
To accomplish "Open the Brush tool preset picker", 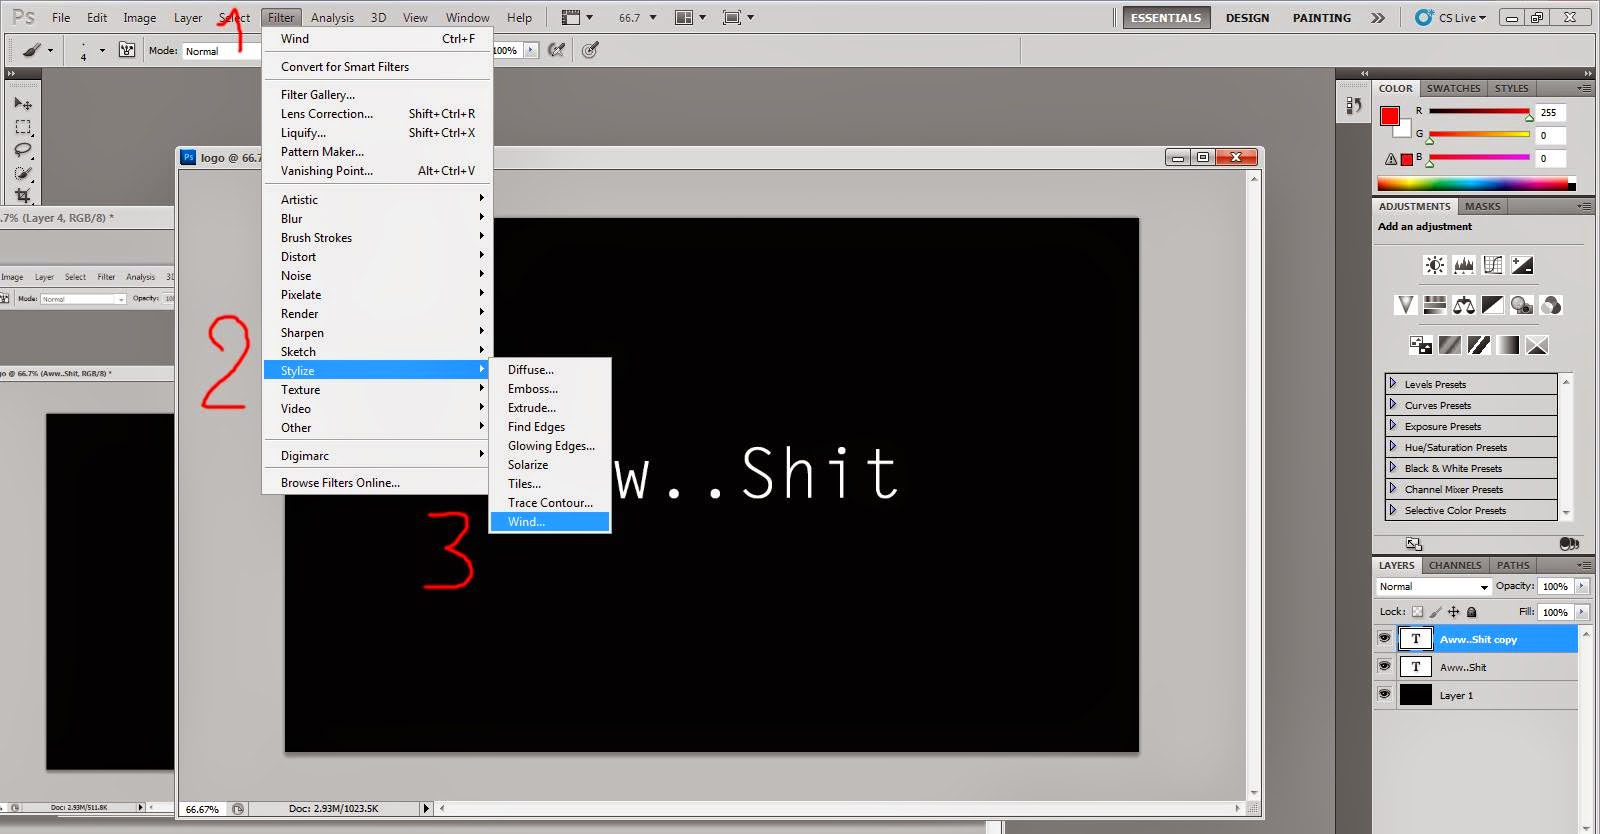I will pyautogui.click(x=38, y=50).
